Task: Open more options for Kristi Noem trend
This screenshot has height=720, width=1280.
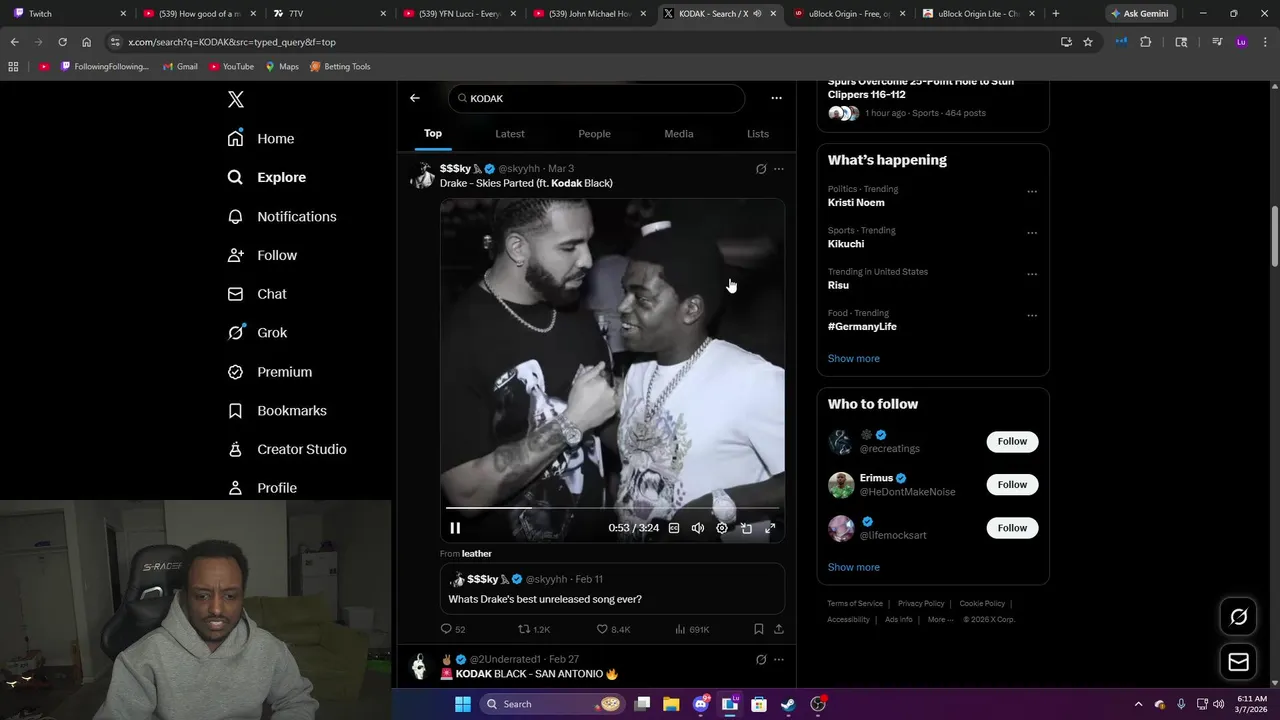Action: coord(1032,191)
